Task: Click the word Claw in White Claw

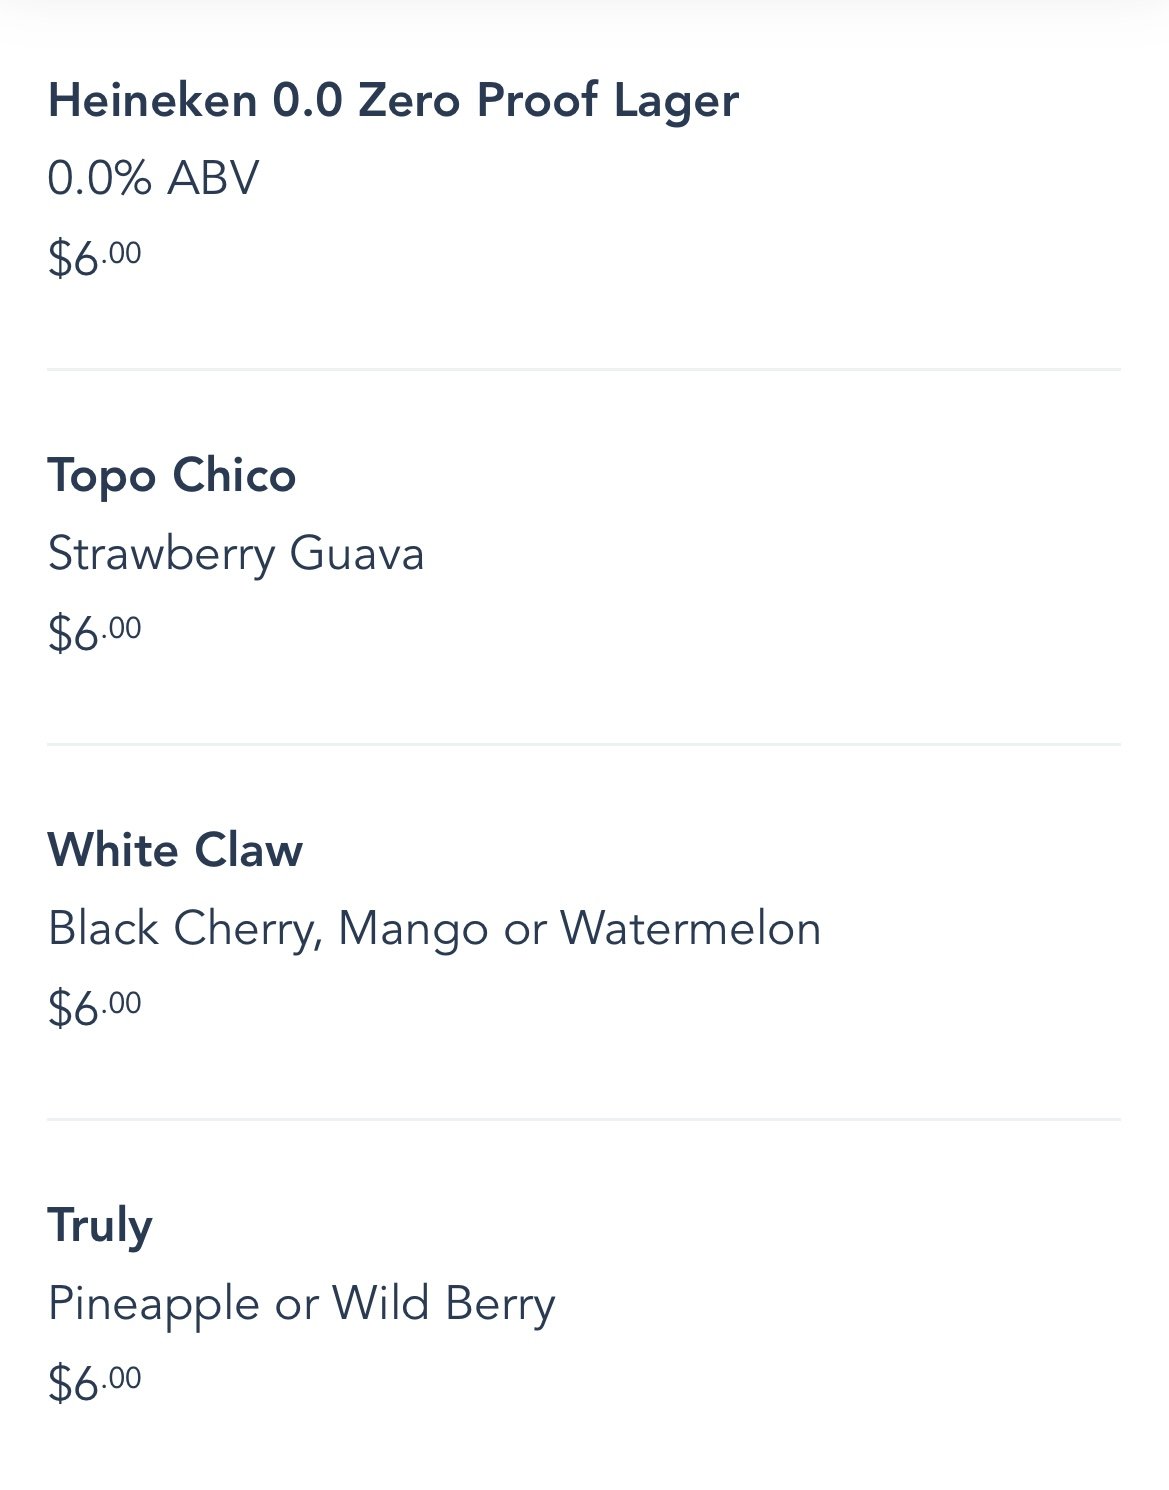Action: 248,850
